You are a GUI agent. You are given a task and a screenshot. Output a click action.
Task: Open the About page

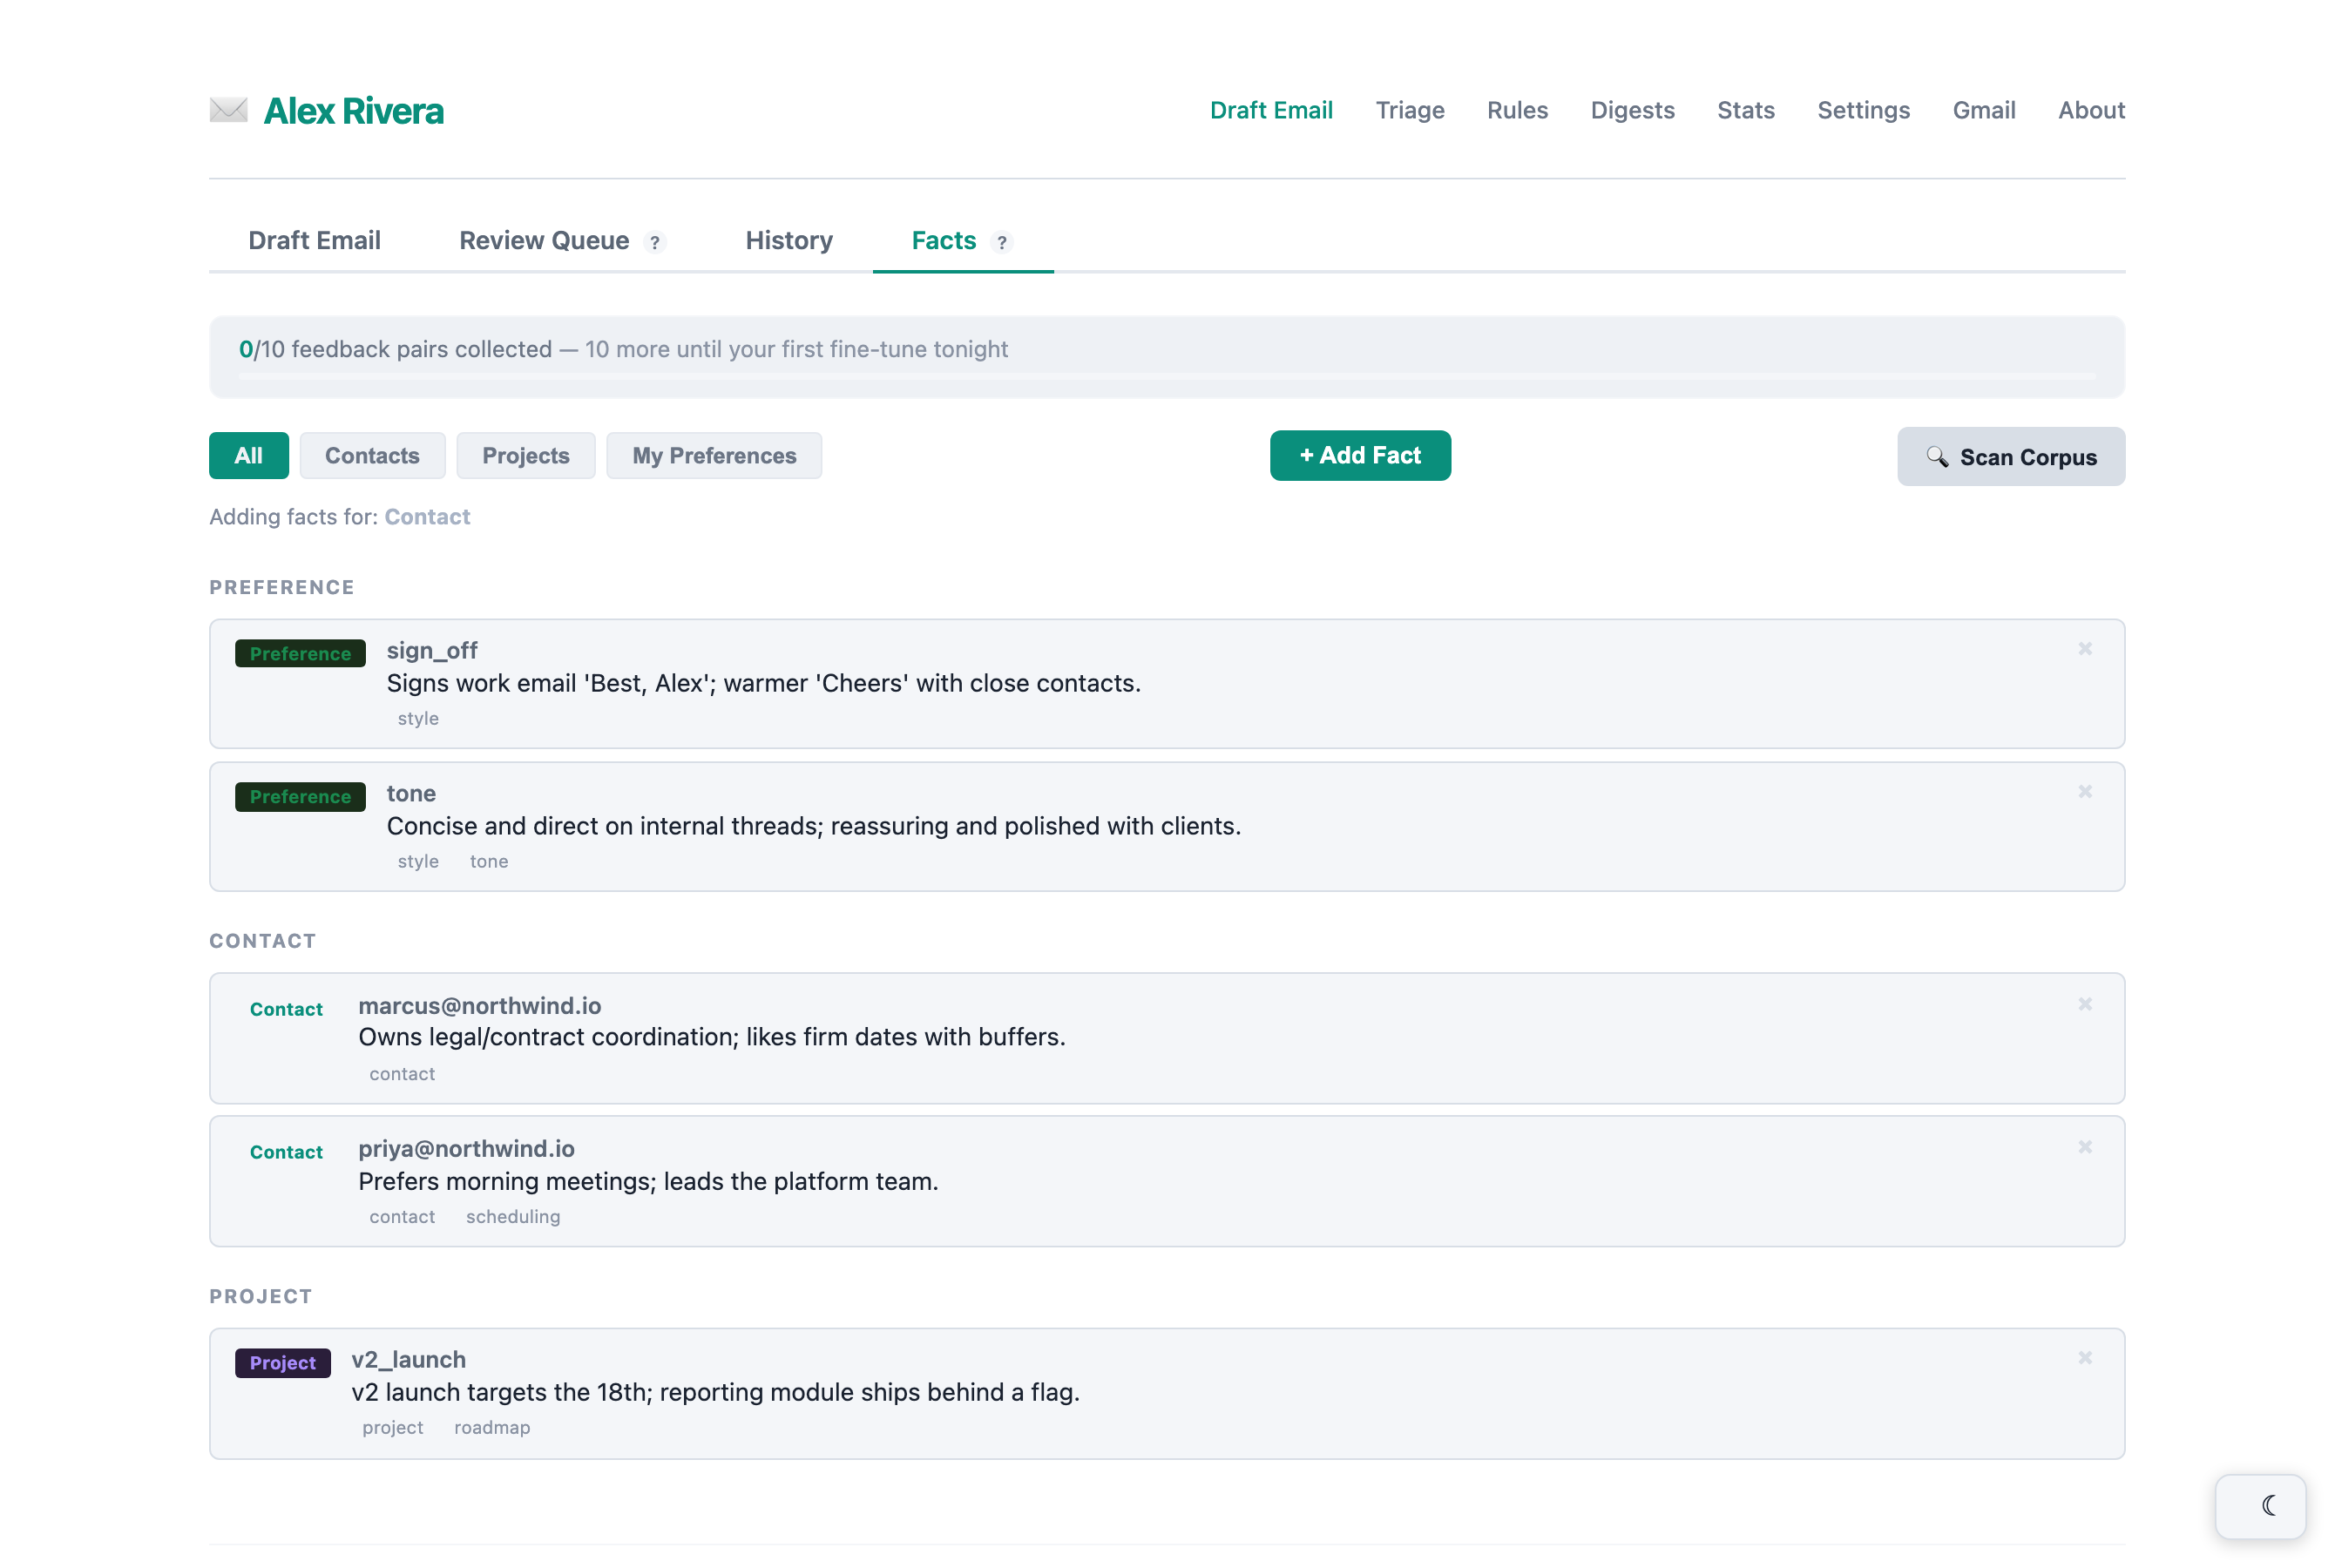tap(2091, 110)
